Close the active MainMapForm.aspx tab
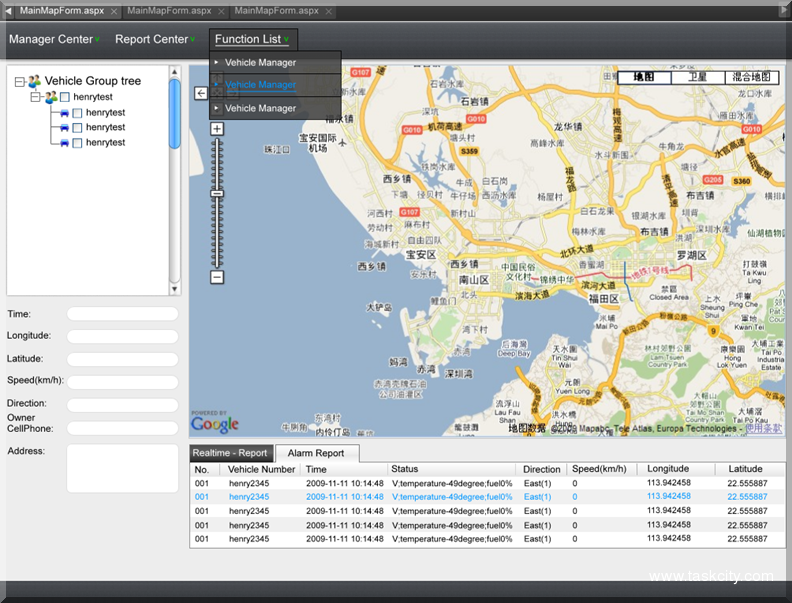Image resolution: width=792 pixels, height=603 pixels. (x=114, y=11)
